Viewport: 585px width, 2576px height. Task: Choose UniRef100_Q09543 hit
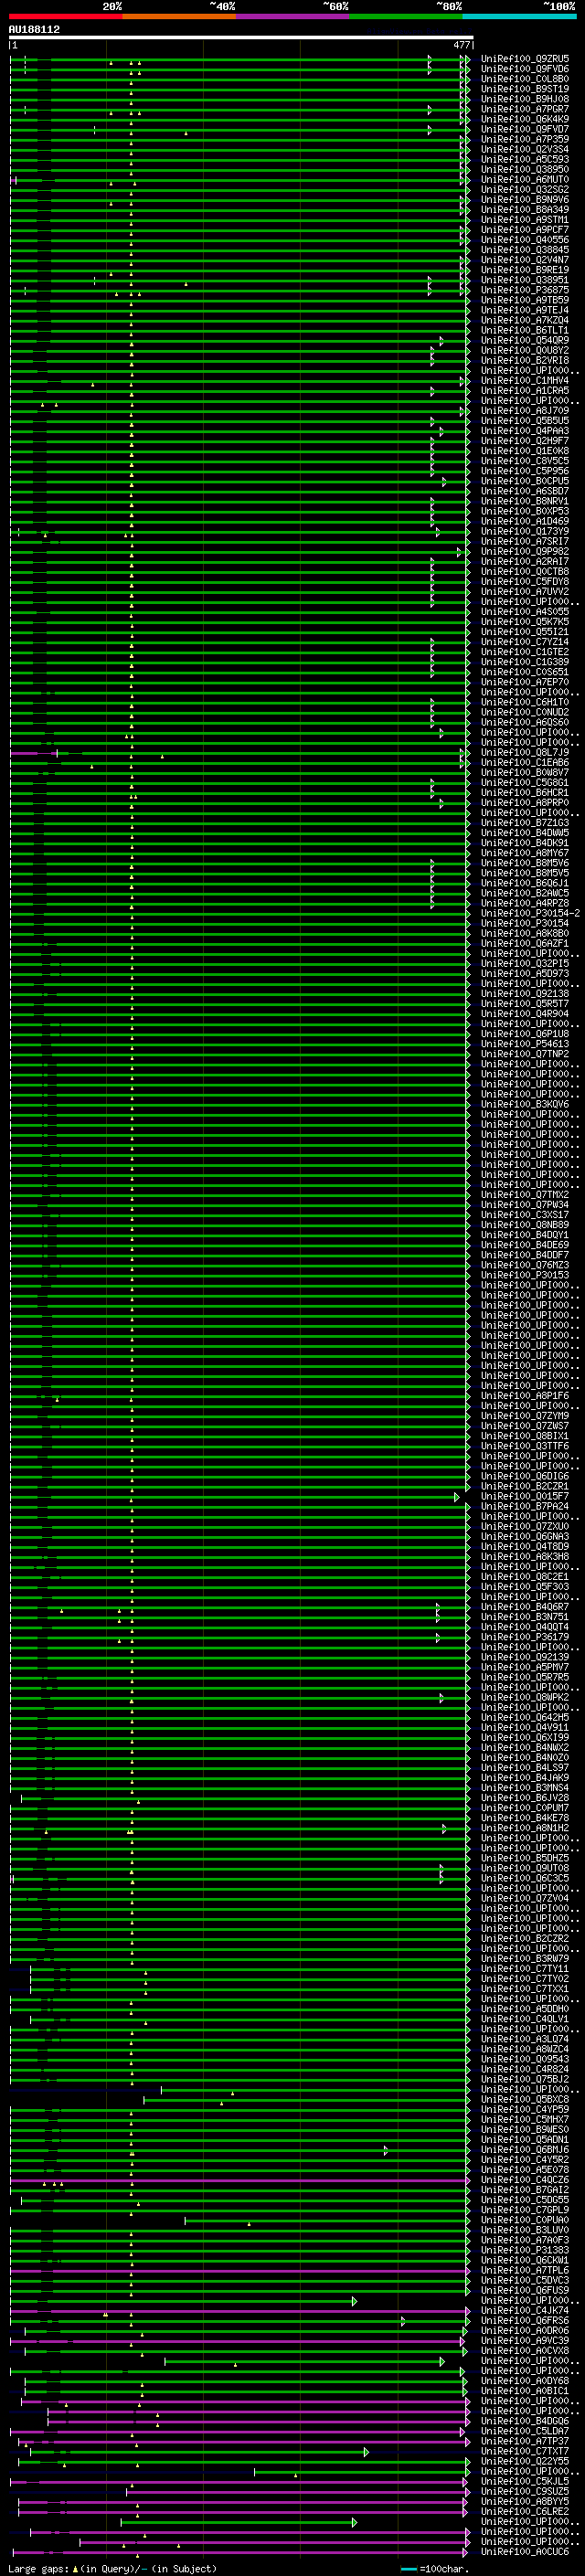(525, 2059)
